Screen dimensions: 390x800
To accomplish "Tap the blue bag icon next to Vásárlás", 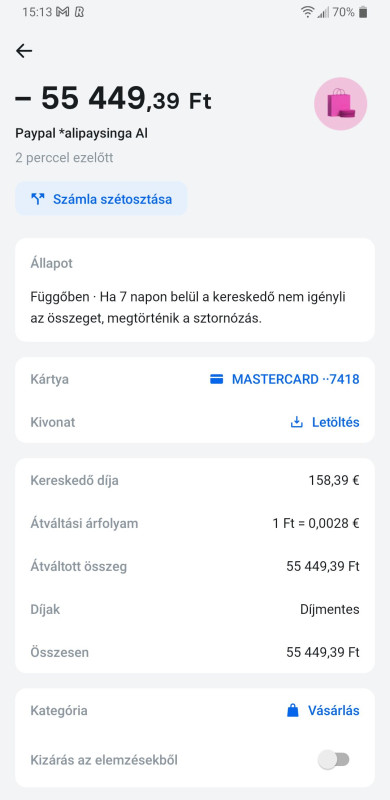I will click(x=292, y=710).
